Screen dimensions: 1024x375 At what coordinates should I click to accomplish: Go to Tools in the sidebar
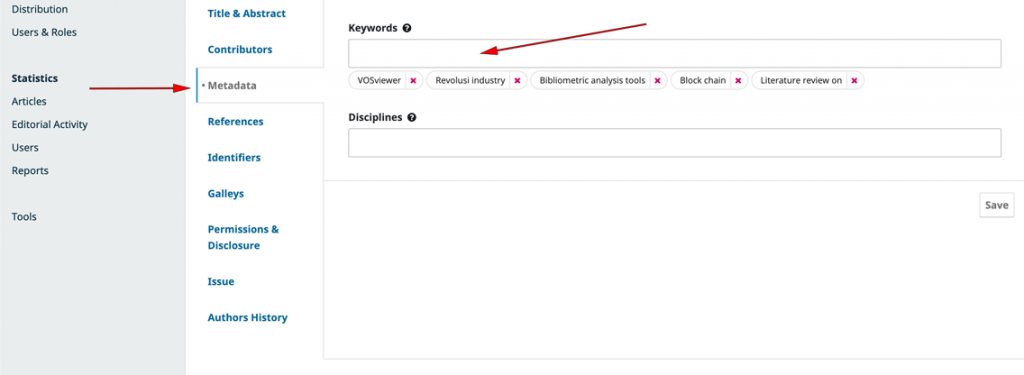(24, 216)
